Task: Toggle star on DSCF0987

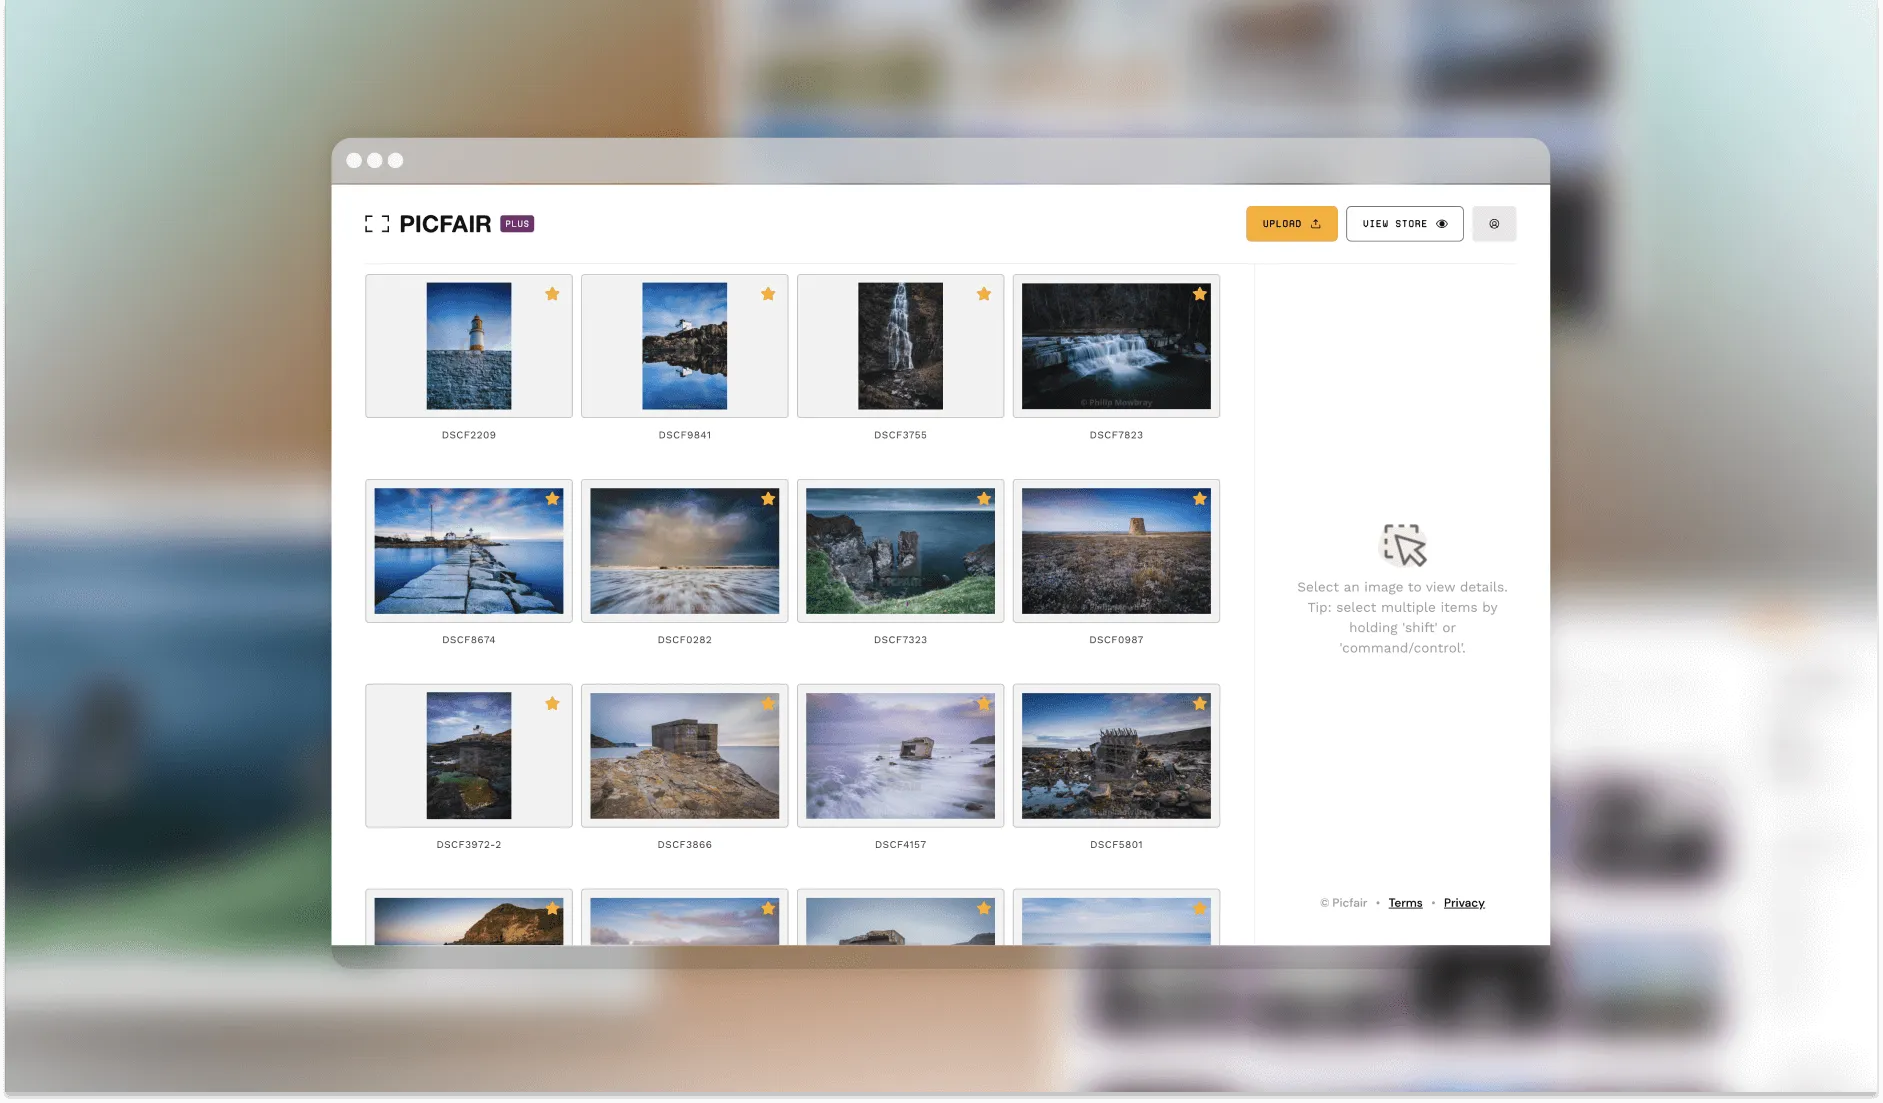Action: point(1200,499)
